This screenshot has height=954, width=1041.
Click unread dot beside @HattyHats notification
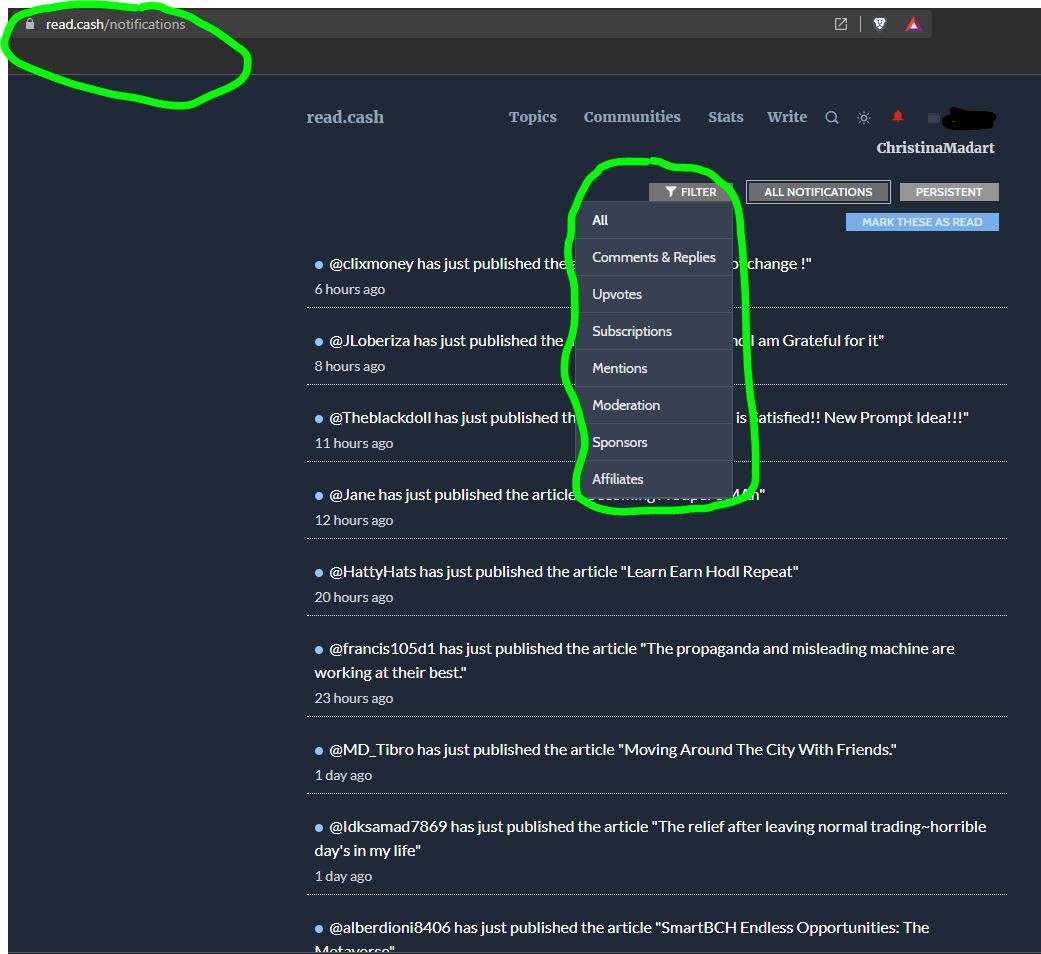[x=319, y=573]
